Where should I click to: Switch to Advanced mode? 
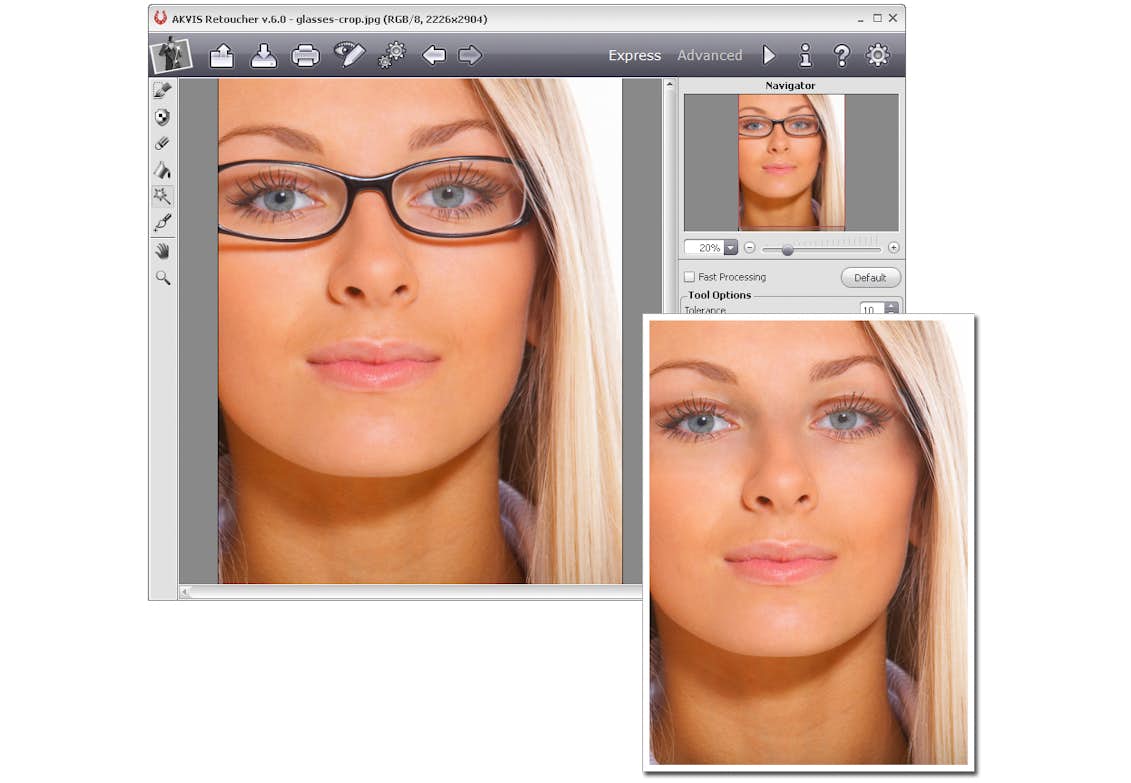pyautogui.click(x=709, y=56)
